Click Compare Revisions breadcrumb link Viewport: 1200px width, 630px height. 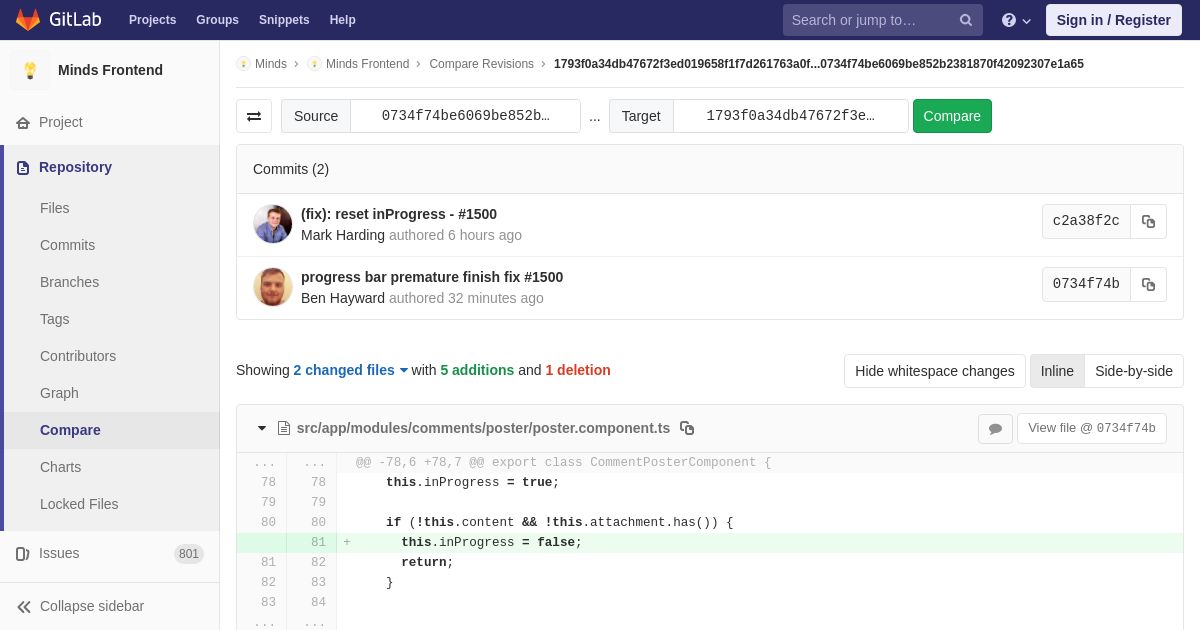pos(481,64)
